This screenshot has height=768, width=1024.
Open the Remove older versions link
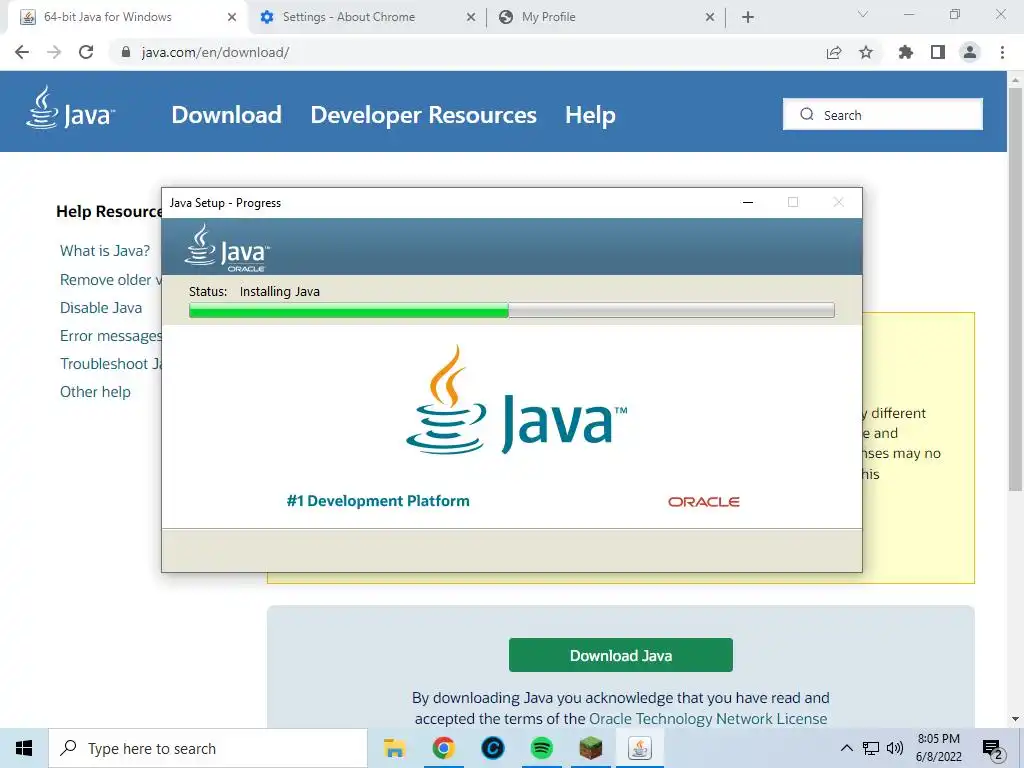[110, 280]
